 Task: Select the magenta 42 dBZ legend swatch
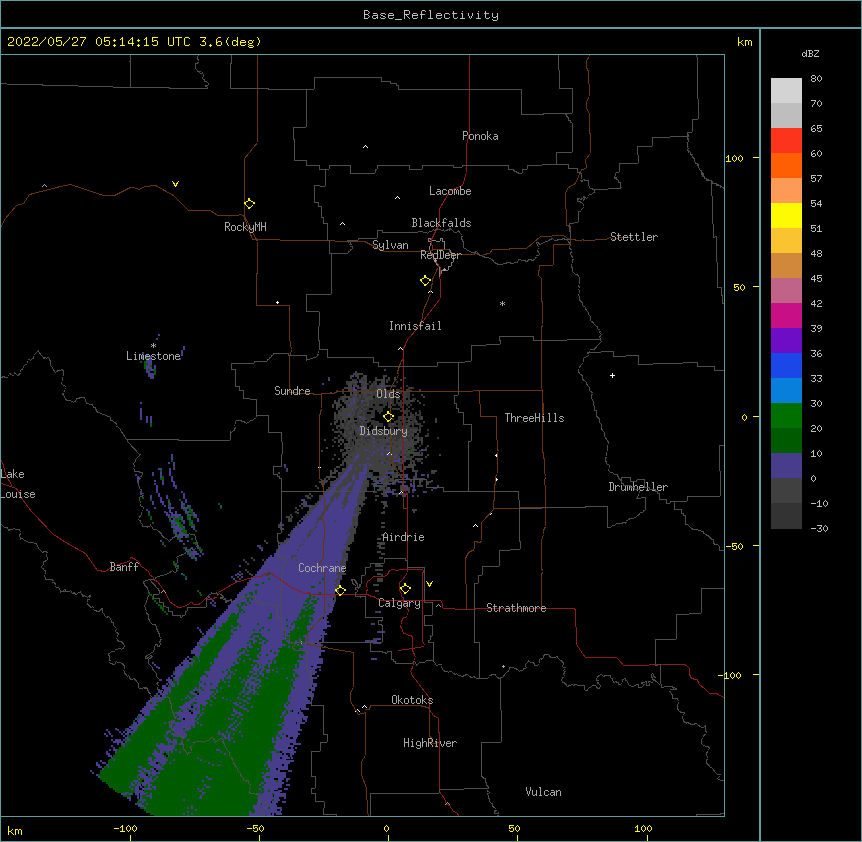pyautogui.click(x=786, y=315)
